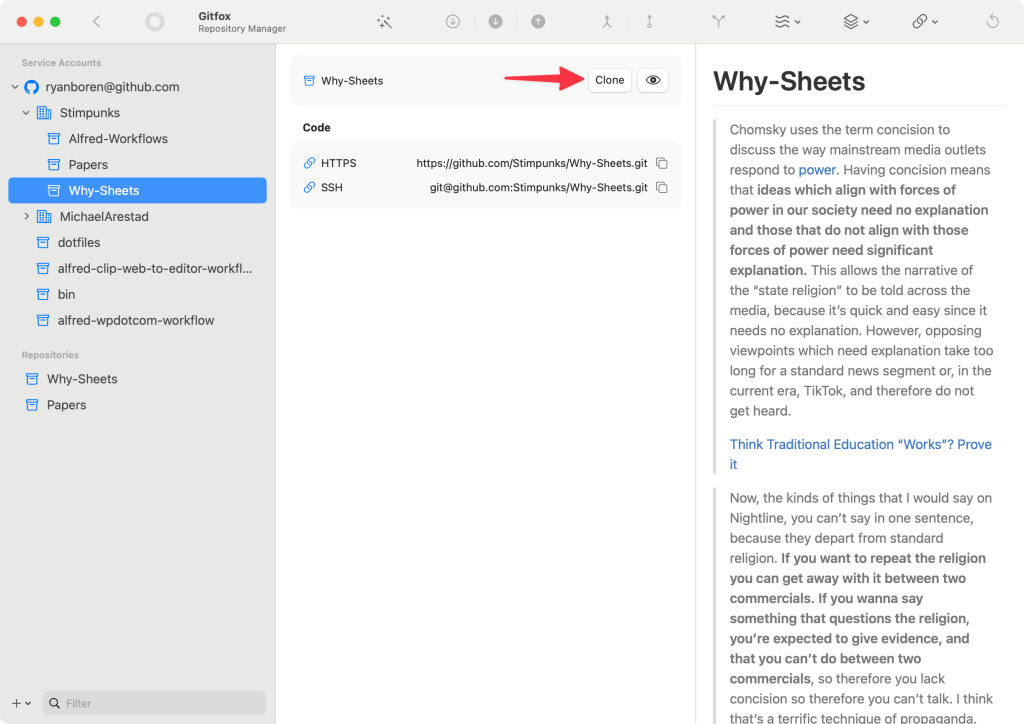Collapse the Stimpunks organization
This screenshot has height=724, width=1024.
coord(26,113)
